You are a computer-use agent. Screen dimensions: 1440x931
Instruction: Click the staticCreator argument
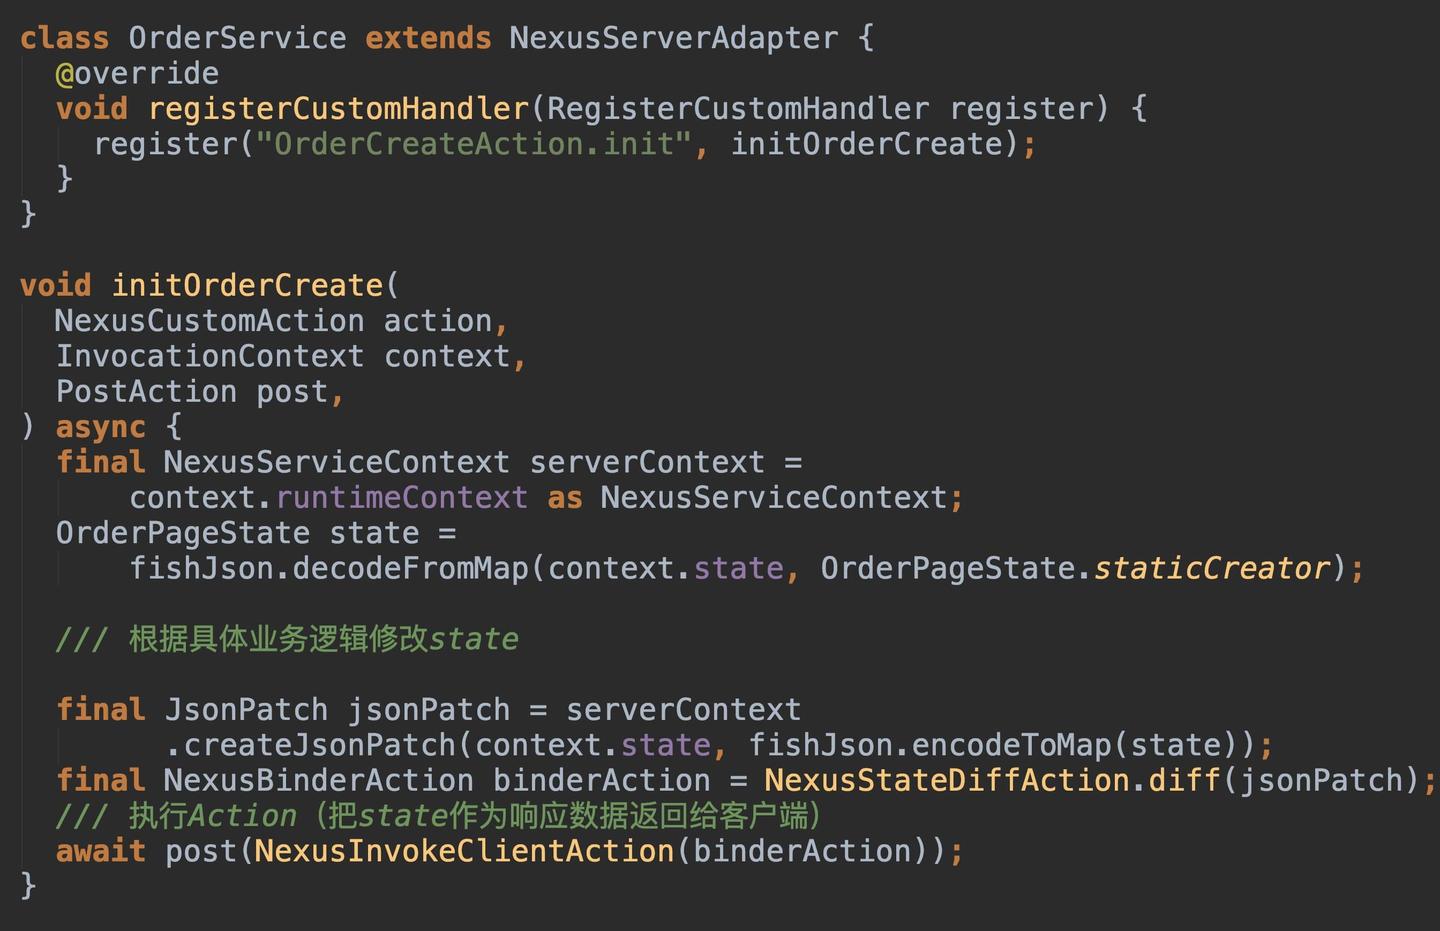(x=1211, y=568)
